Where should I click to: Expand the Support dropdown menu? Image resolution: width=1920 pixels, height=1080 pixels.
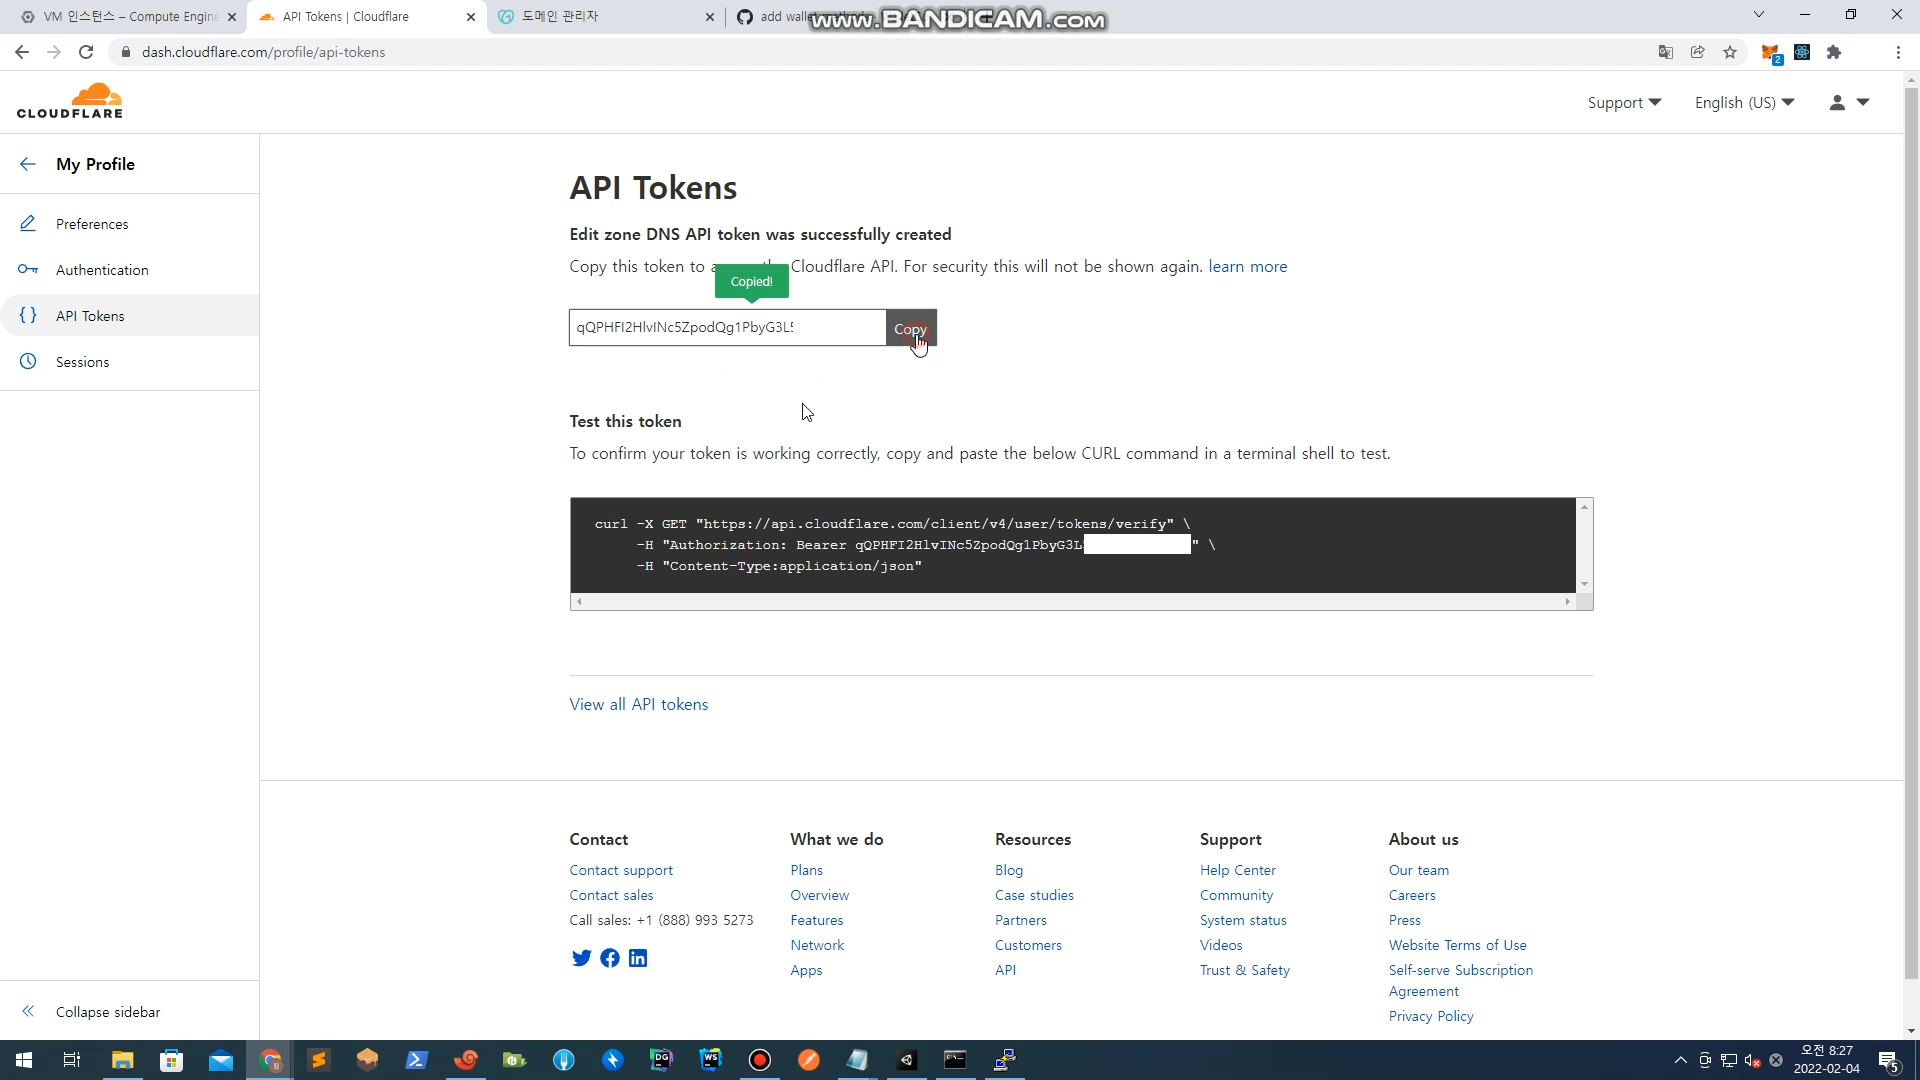[1624, 102]
